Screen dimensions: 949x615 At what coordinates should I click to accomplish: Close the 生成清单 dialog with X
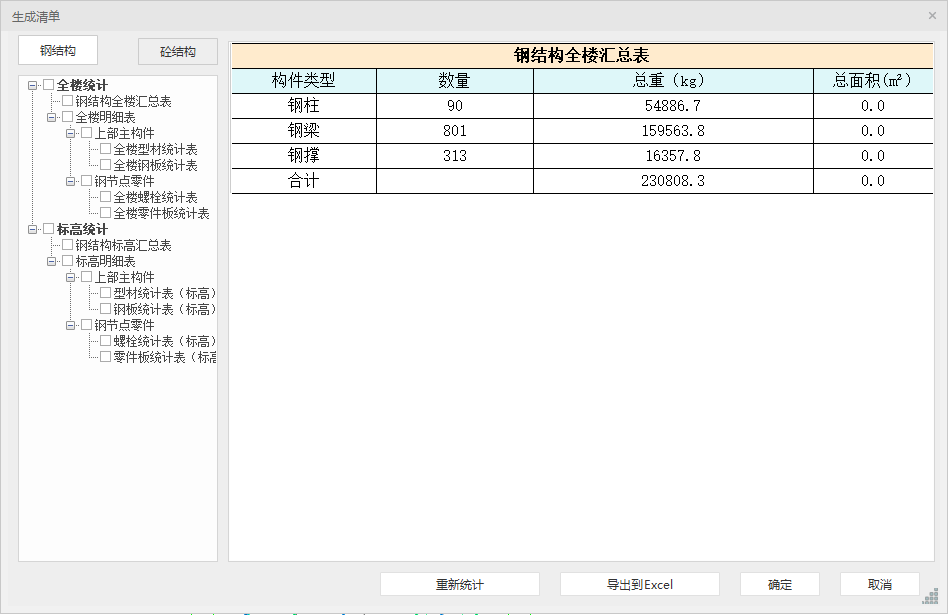[x=932, y=15]
